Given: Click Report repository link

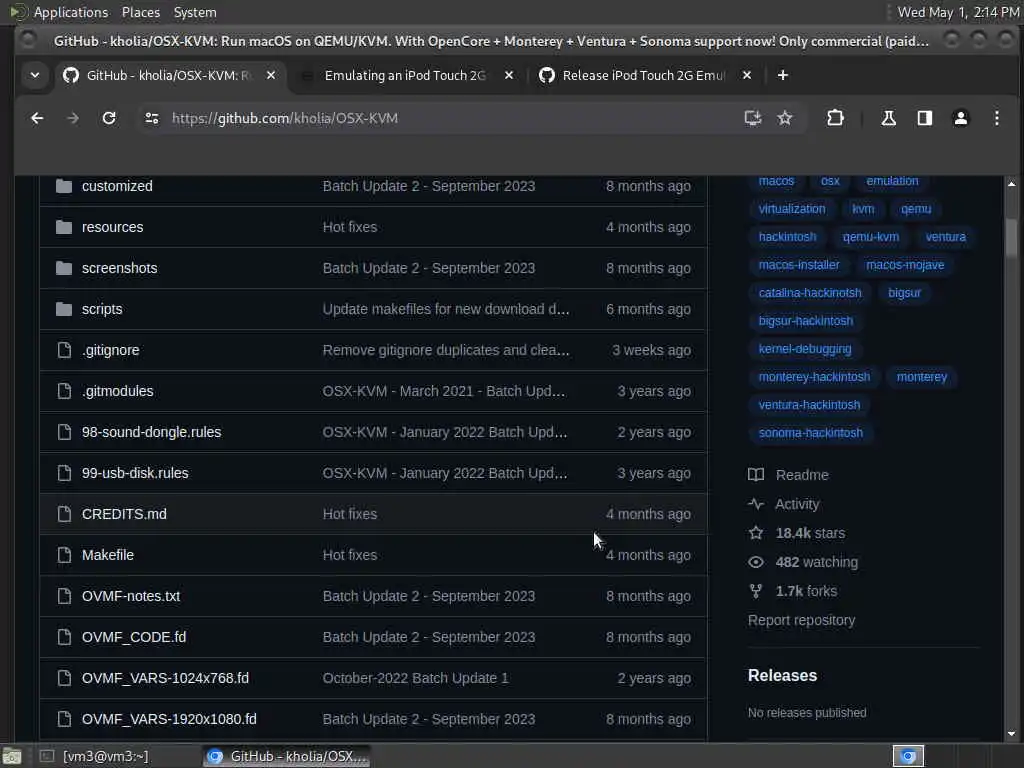Looking at the screenshot, I should [x=801, y=620].
